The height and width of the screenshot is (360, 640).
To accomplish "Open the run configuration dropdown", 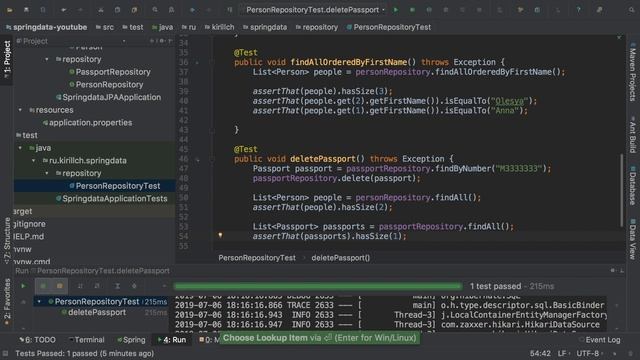I will tap(314, 10).
